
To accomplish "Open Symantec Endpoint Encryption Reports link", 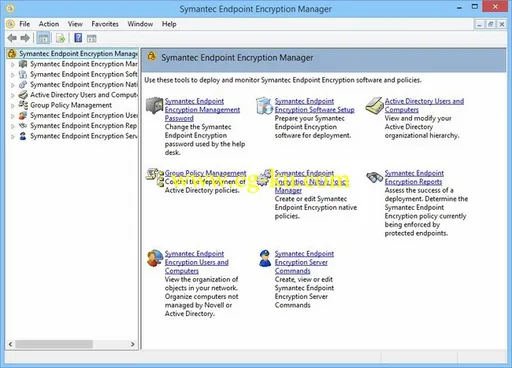I will (x=414, y=177).
